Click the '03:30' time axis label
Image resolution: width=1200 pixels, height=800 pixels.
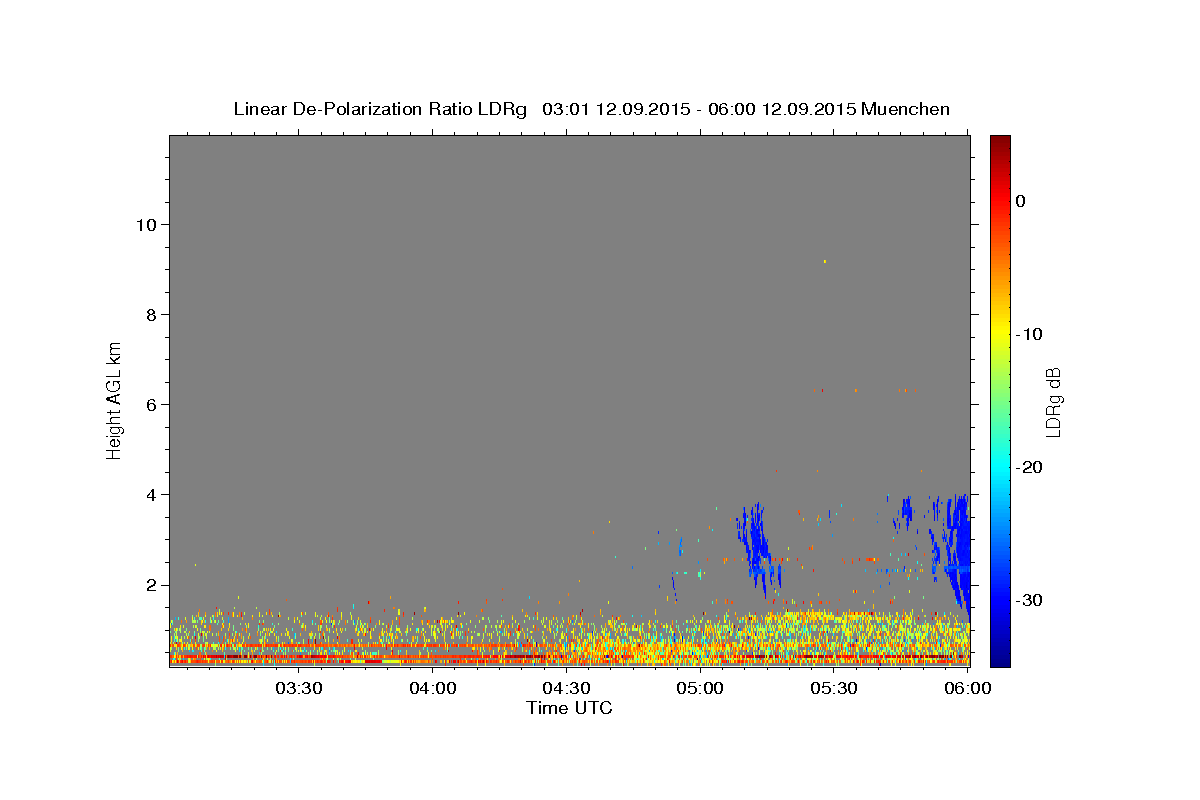[x=298, y=689]
